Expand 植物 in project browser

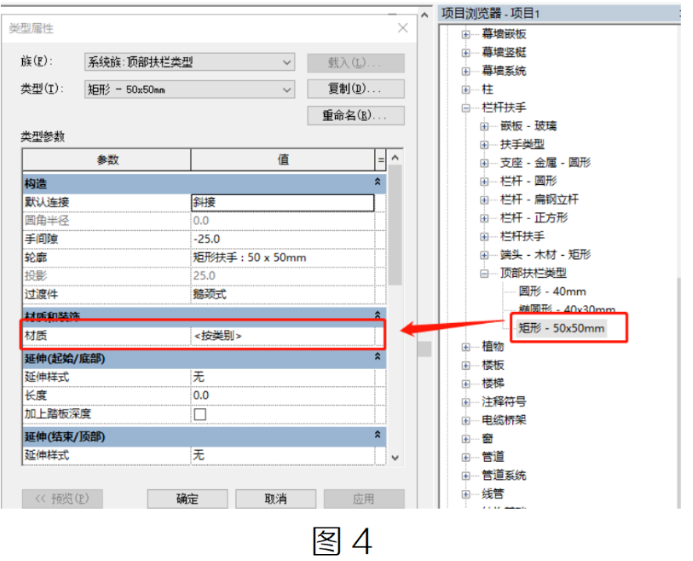pyautogui.click(x=465, y=347)
